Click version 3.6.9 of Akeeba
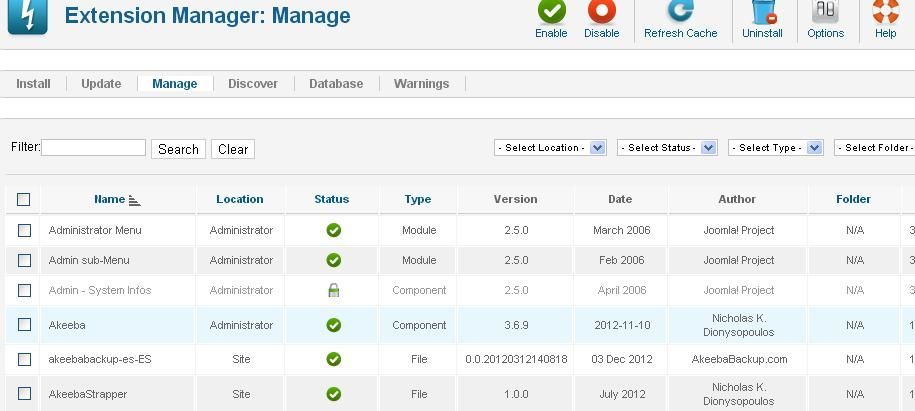 pyautogui.click(x=516, y=325)
